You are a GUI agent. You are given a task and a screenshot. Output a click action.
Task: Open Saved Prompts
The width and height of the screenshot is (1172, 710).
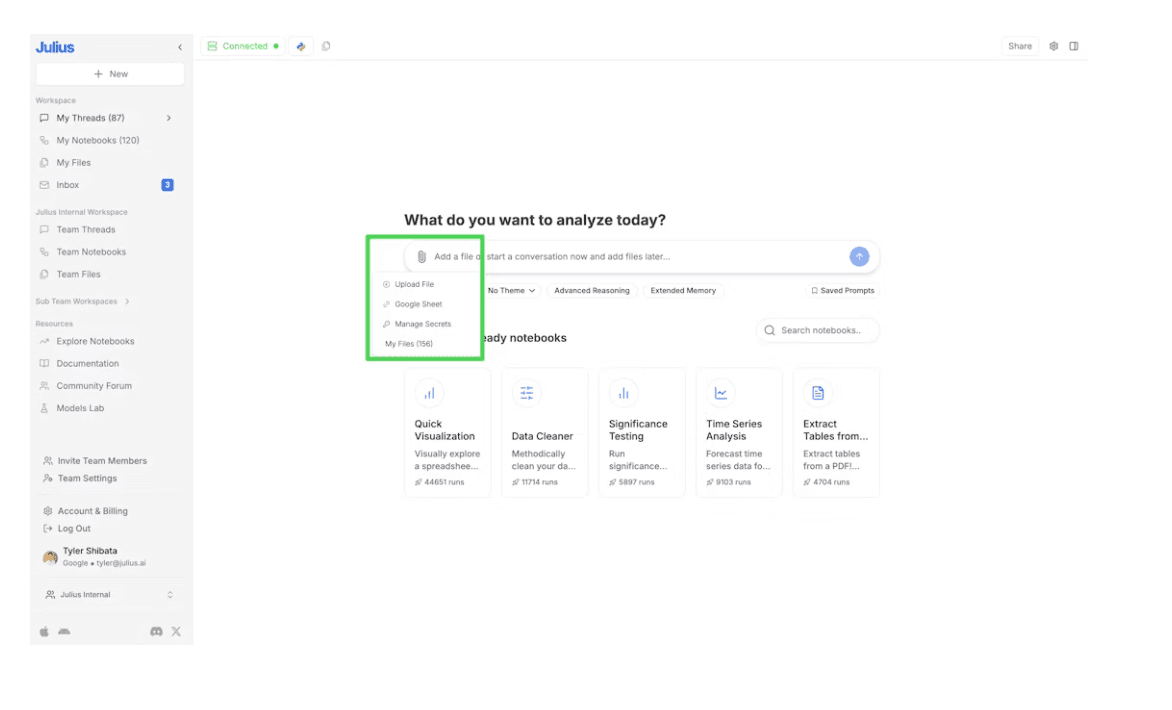843,290
